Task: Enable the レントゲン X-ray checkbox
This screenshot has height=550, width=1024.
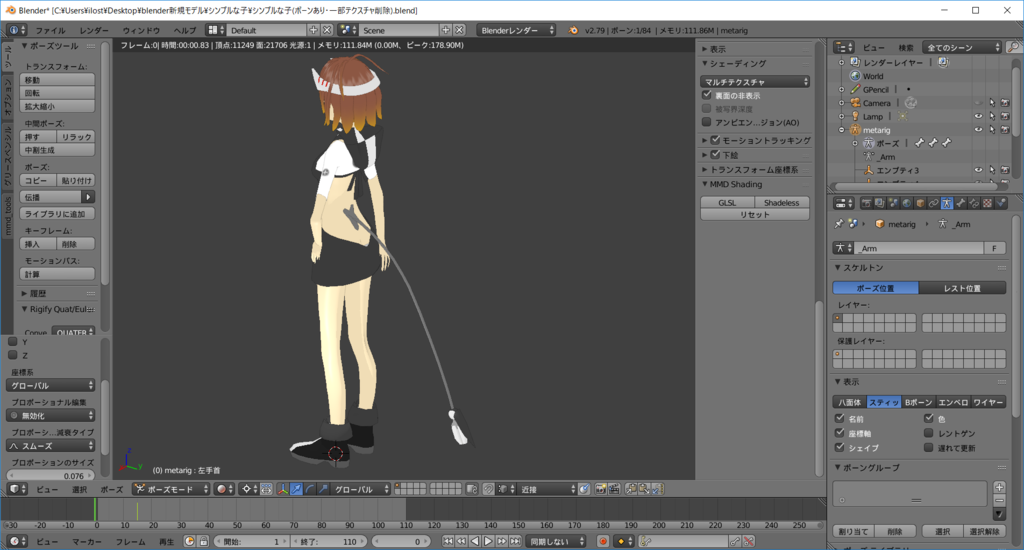Action: click(929, 433)
